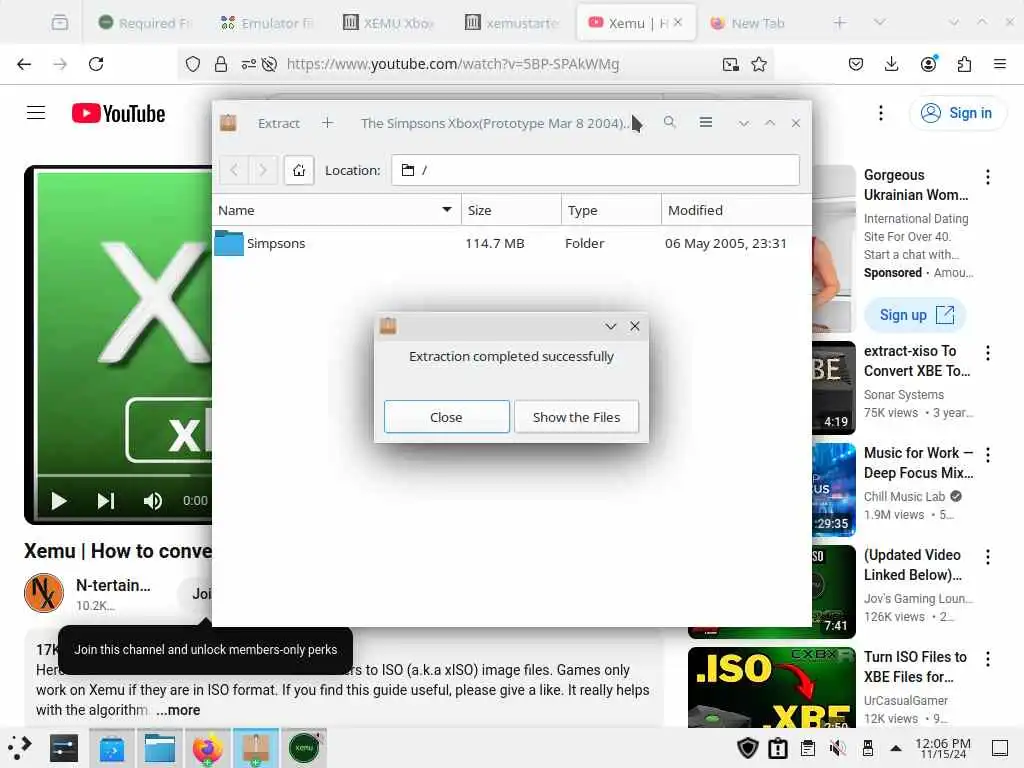This screenshot has height=768, width=1024.
Task: Go to home location in archive manager
Action: (298, 170)
